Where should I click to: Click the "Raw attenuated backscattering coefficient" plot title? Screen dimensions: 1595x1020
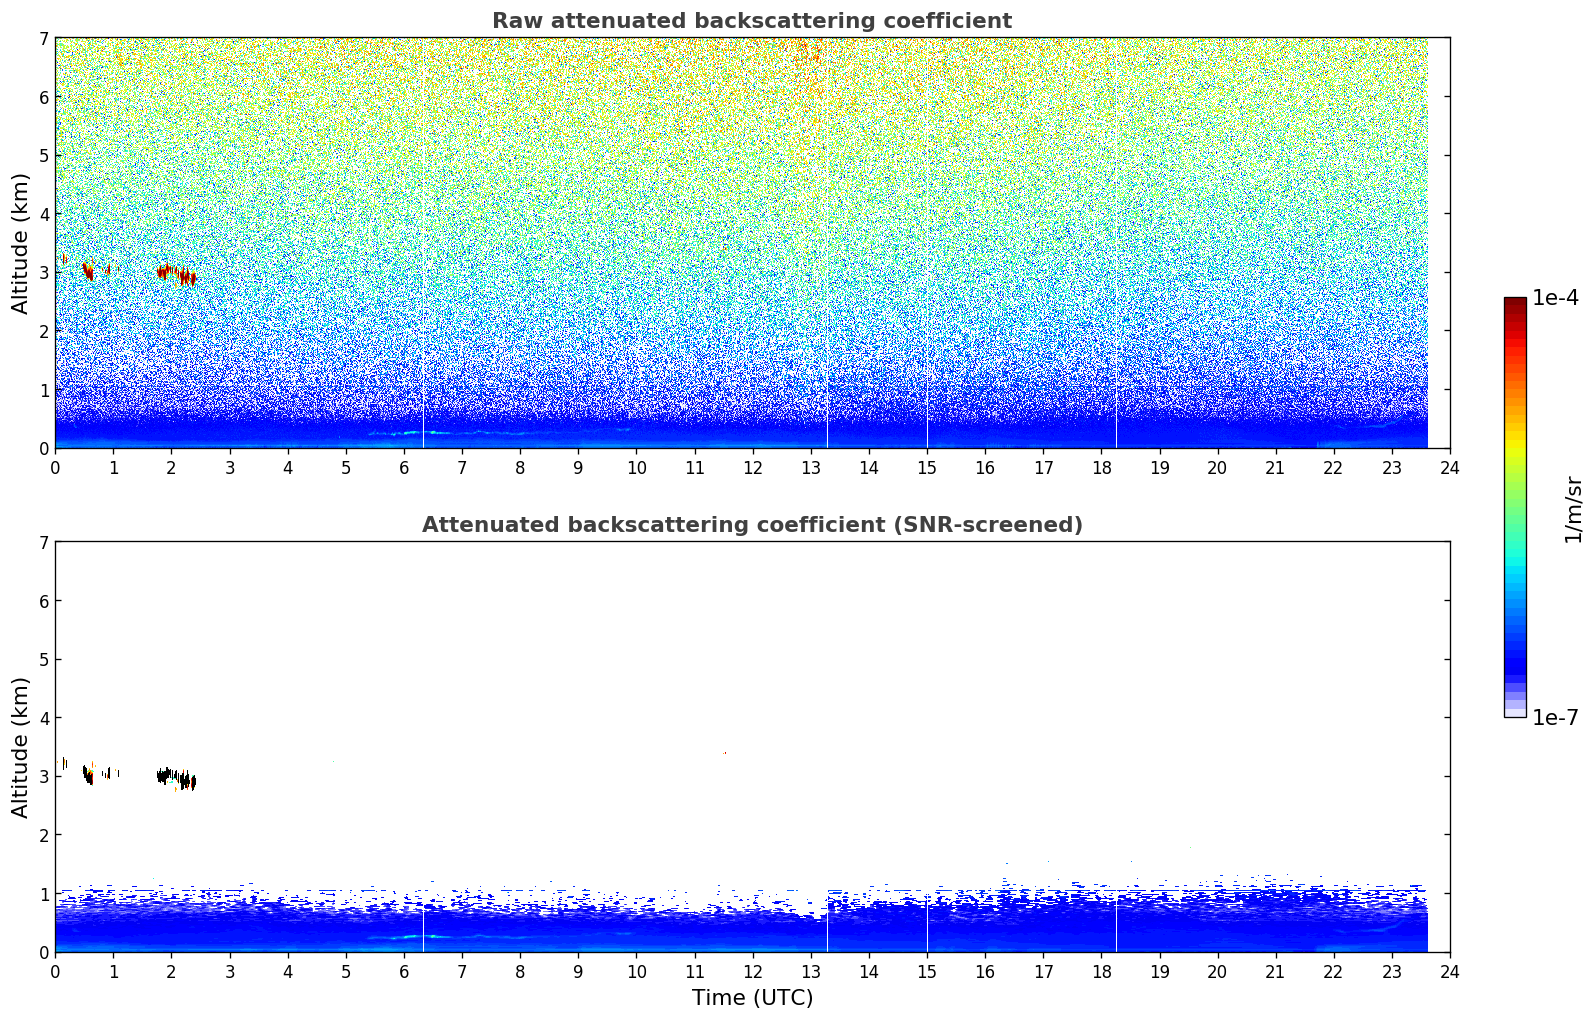(x=751, y=21)
